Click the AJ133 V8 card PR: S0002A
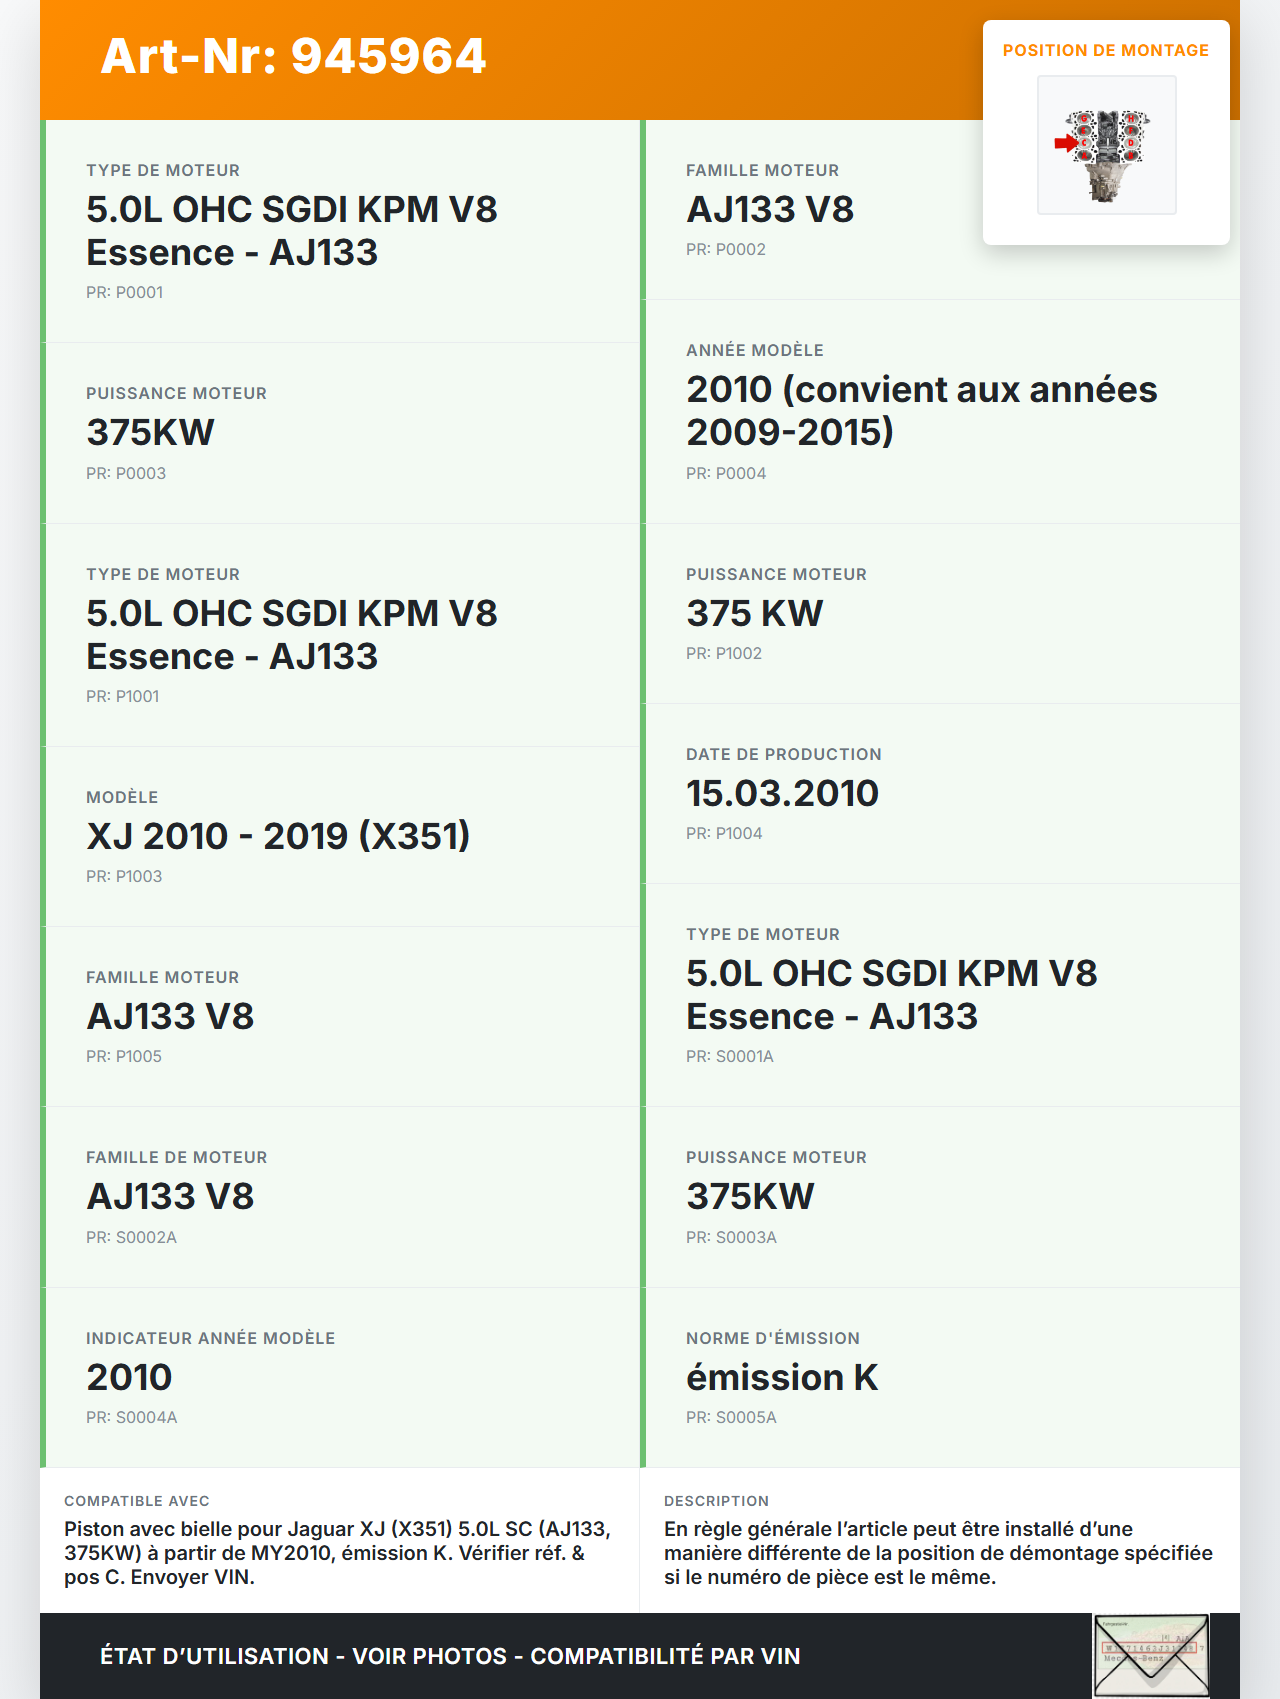The width and height of the screenshot is (1280, 1699). click(x=340, y=1197)
